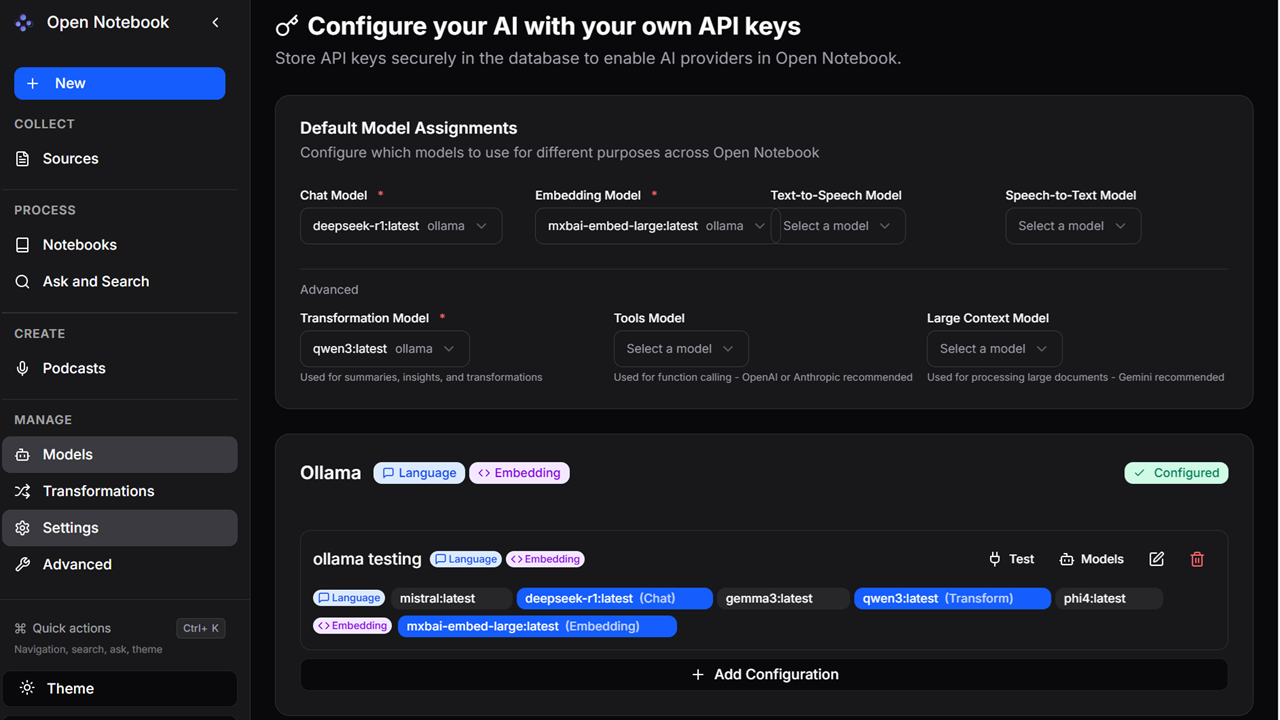Click the Configured status badge
Screen dimensions: 1280x720
[1176, 473]
